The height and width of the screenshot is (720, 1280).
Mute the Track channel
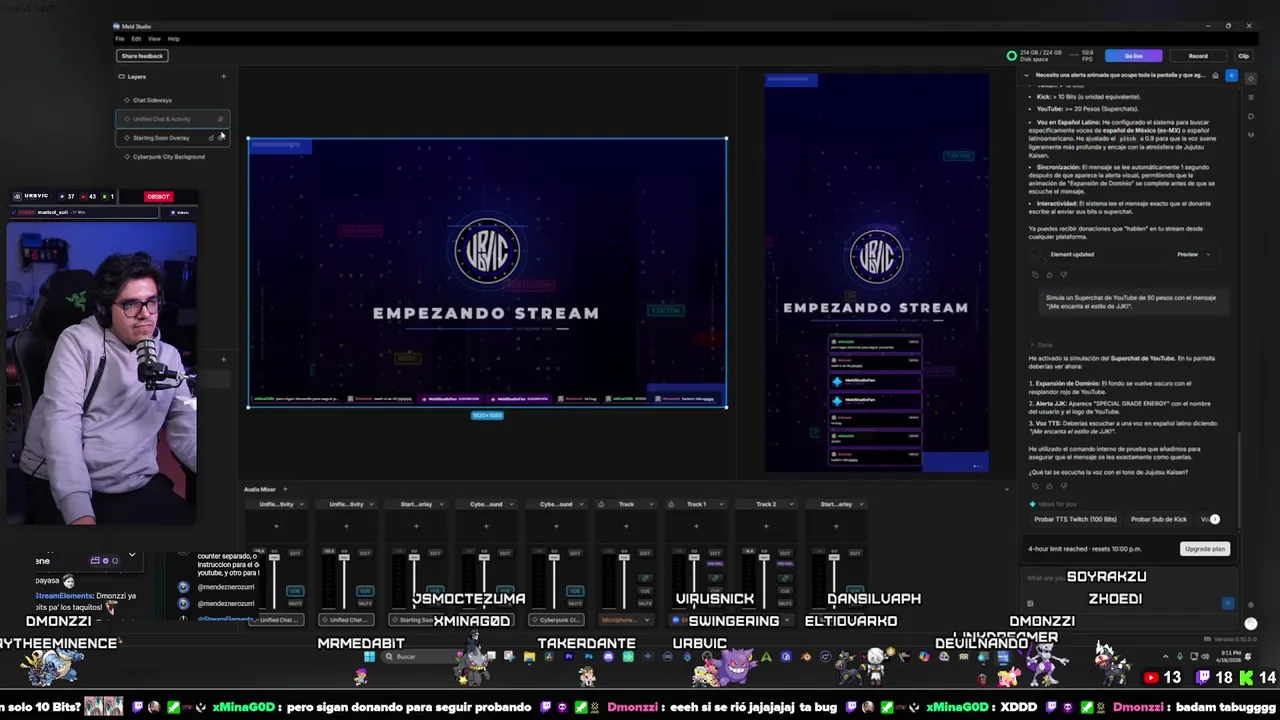click(645, 603)
